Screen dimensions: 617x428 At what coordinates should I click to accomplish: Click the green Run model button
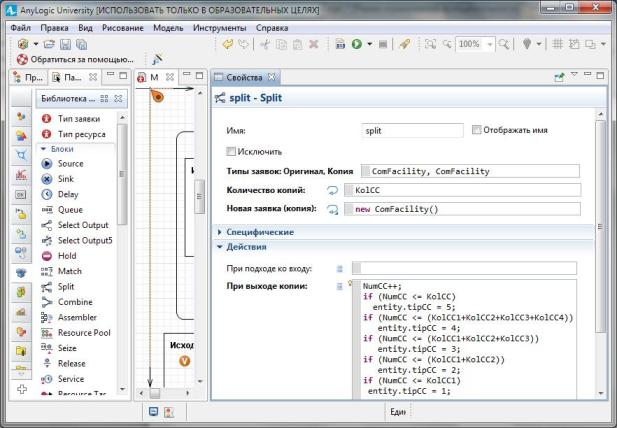click(x=357, y=44)
